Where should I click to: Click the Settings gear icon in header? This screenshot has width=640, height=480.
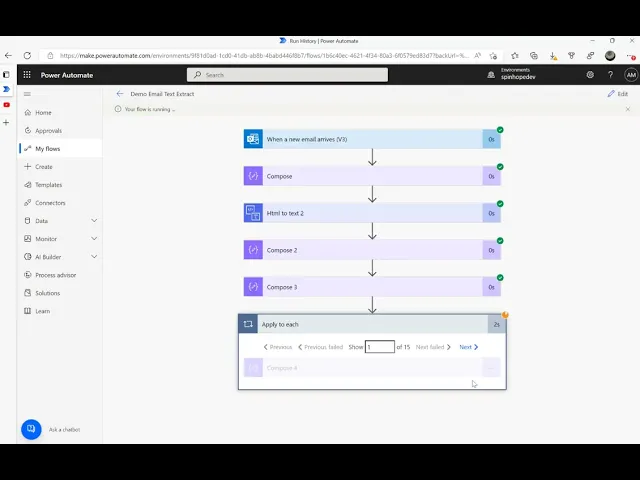pyautogui.click(x=590, y=75)
